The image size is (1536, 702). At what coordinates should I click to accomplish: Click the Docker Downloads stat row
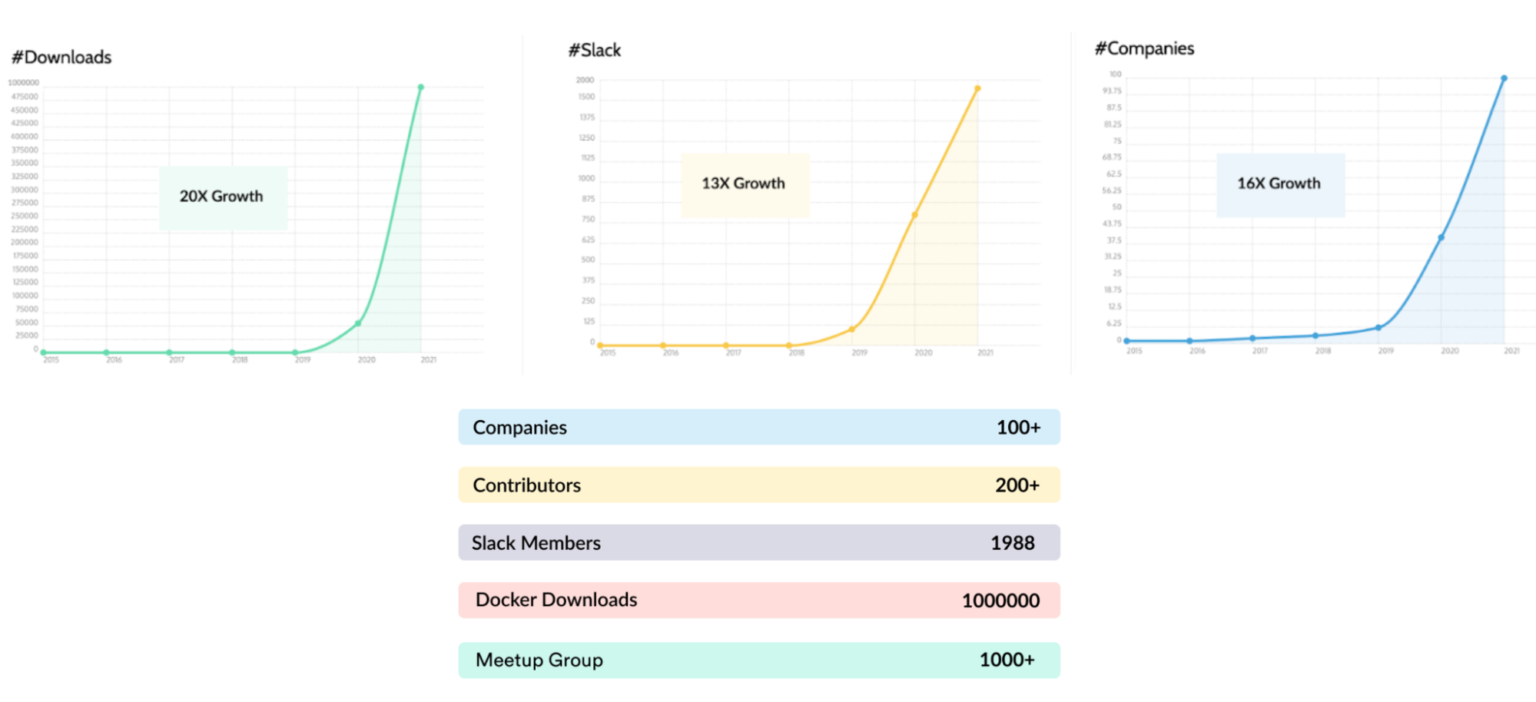click(758, 600)
